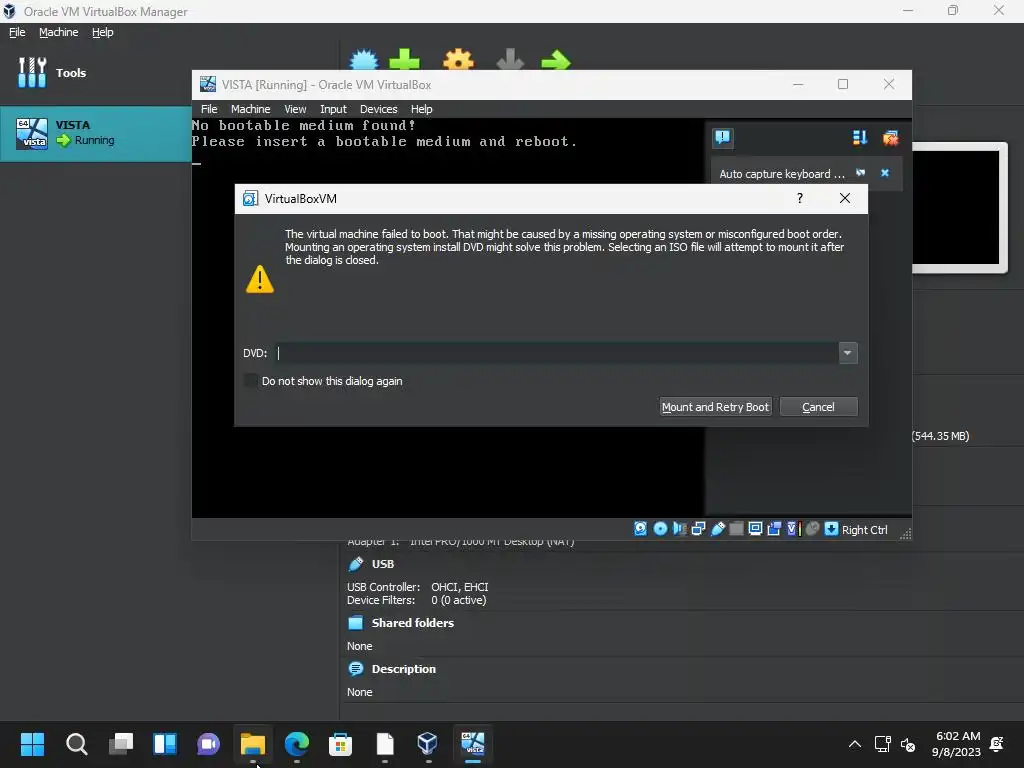Open Windows Search from the taskbar
Screen dimensions: 1024x768
pyautogui.click(x=76, y=744)
